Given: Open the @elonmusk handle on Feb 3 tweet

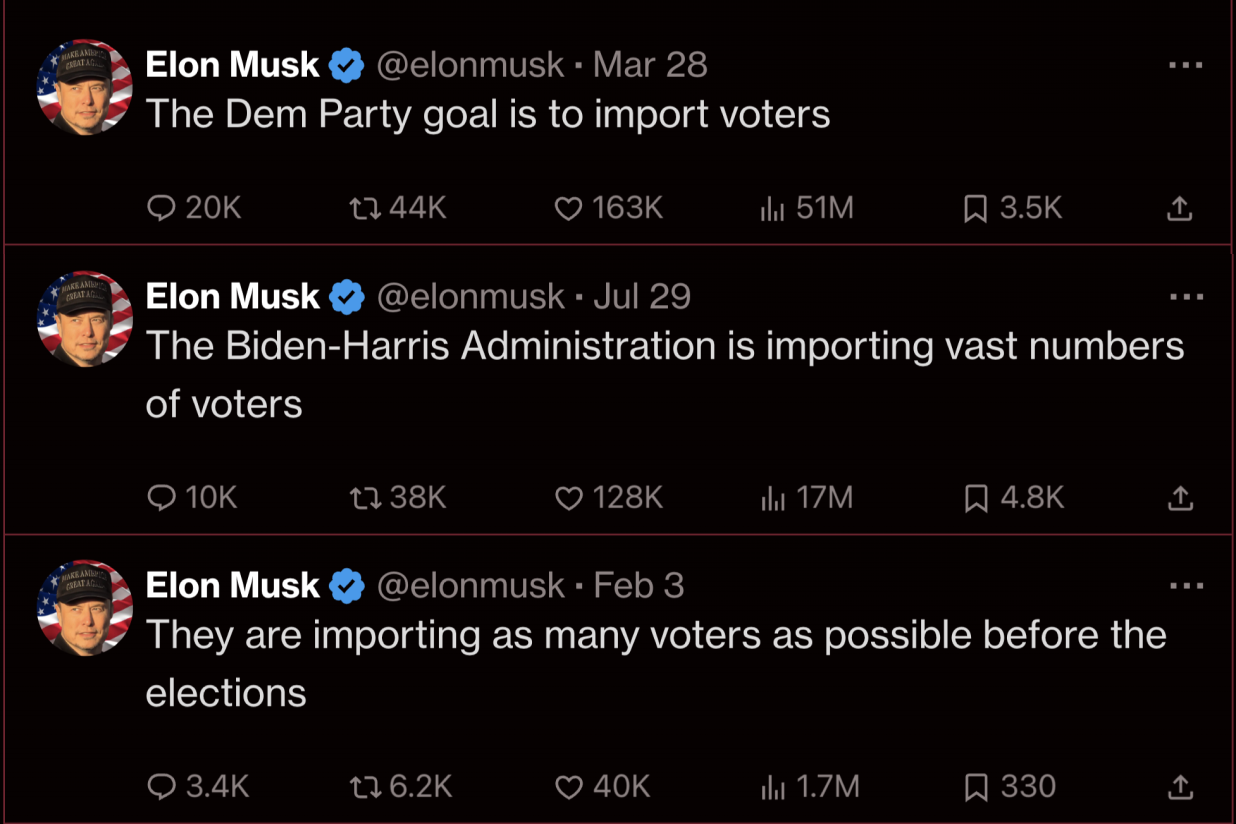Looking at the screenshot, I should coord(470,585).
